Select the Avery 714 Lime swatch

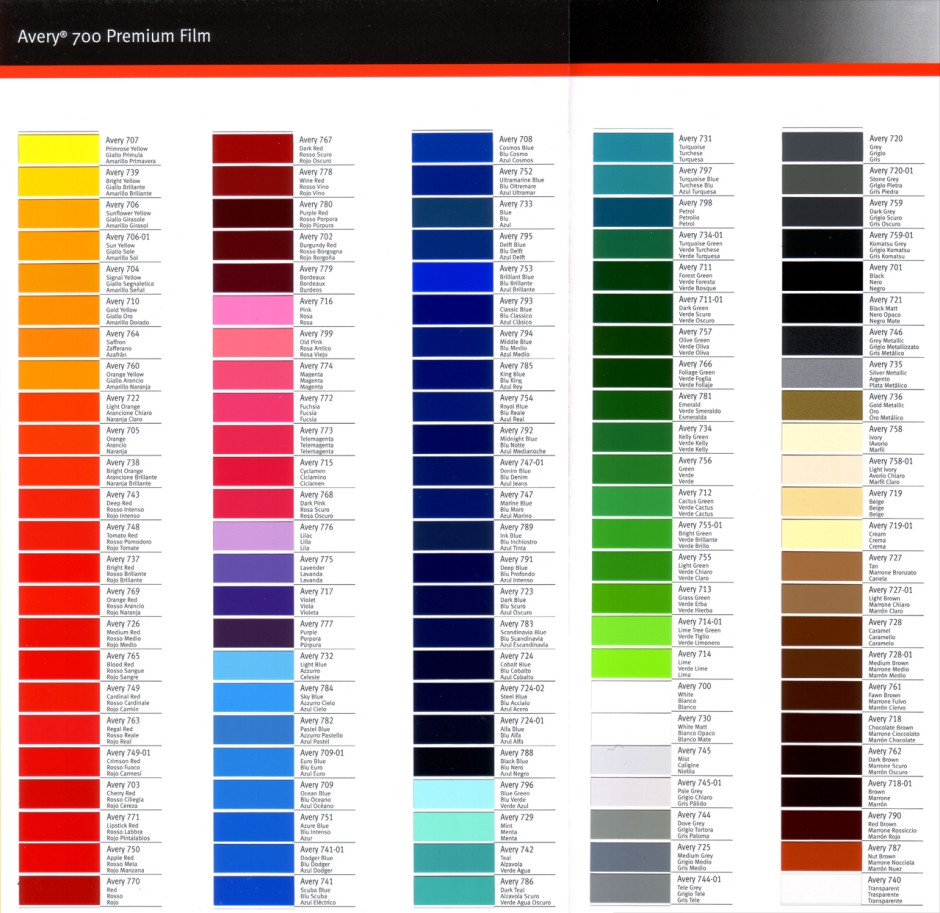click(634, 662)
